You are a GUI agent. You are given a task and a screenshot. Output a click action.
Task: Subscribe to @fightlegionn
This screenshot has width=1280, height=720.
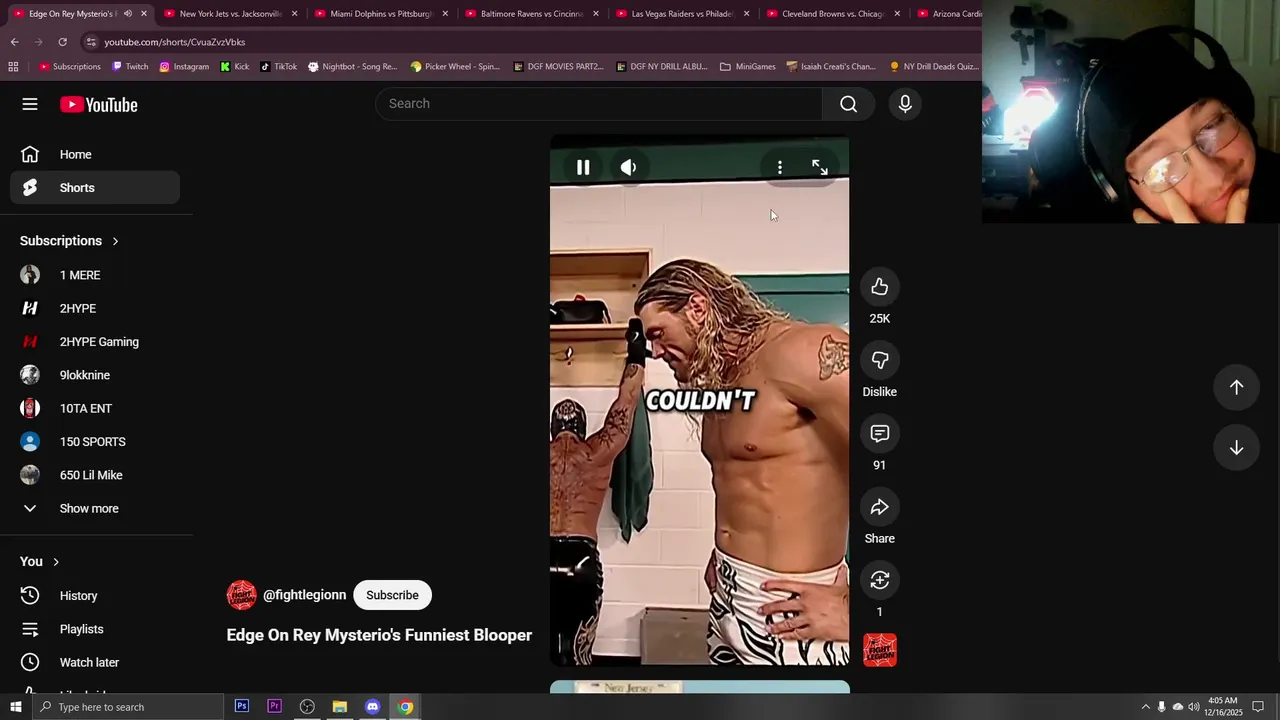click(x=392, y=595)
